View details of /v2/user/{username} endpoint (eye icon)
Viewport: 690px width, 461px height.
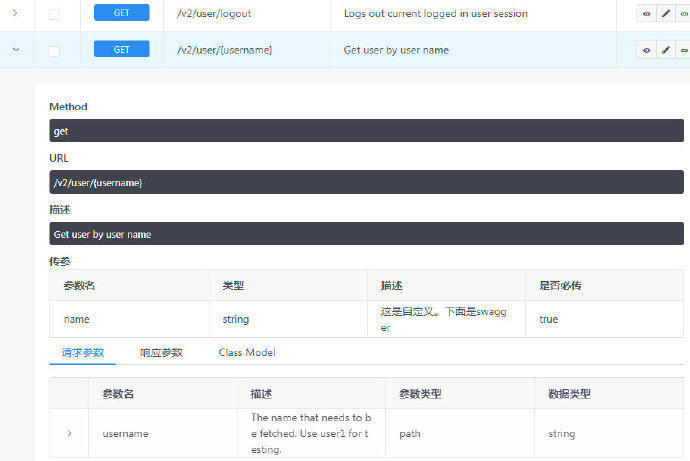(x=646, y=50)
